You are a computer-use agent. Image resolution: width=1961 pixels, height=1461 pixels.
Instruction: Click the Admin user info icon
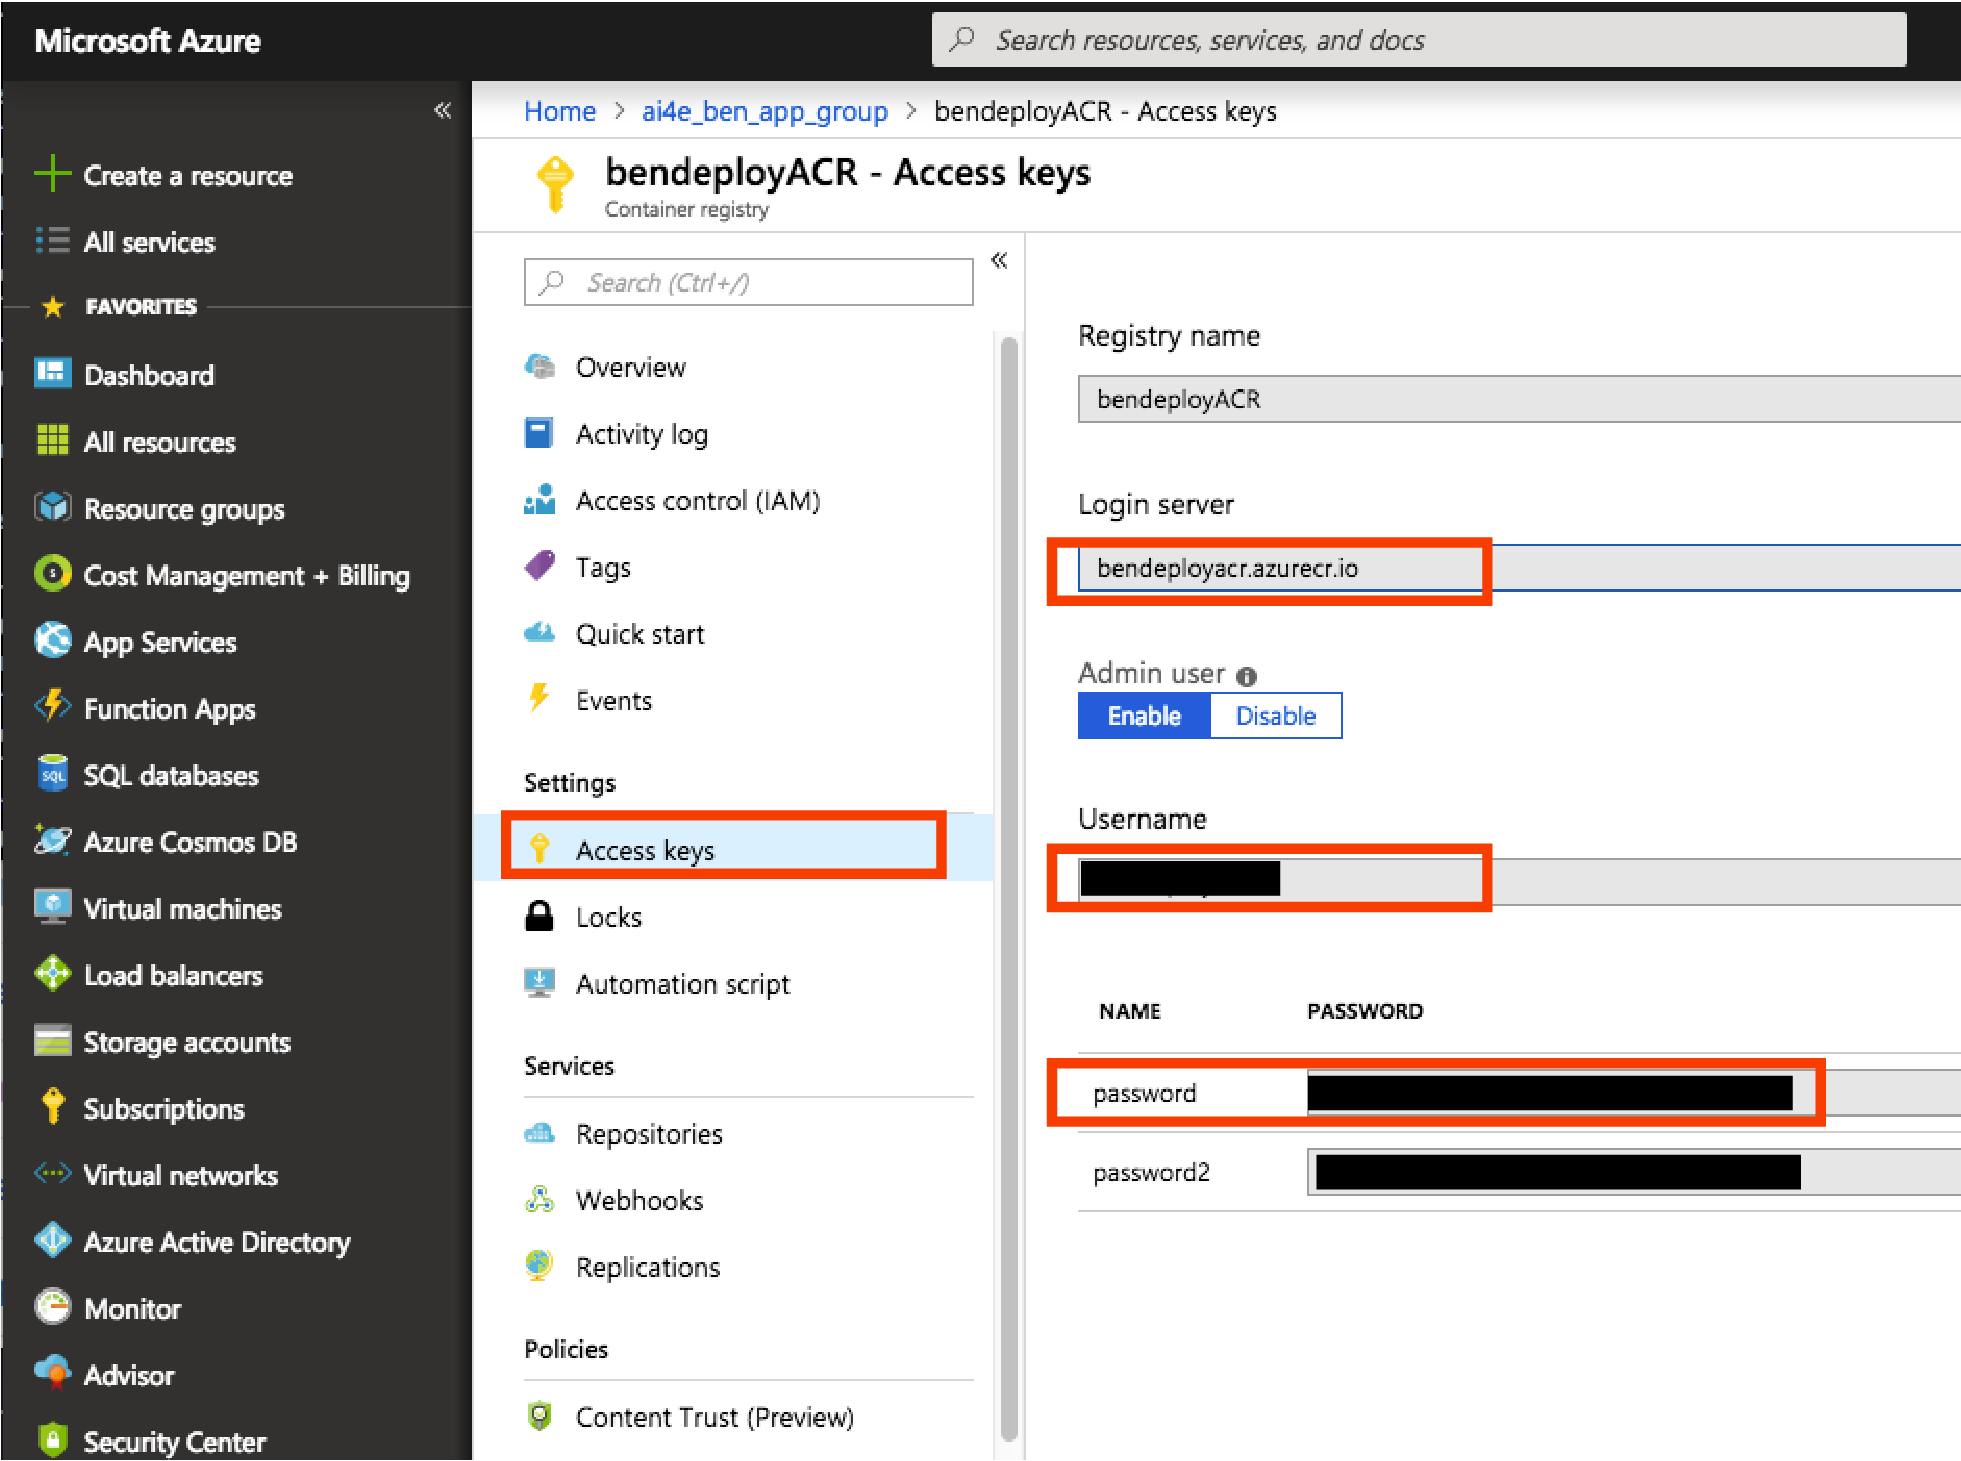1246,677
